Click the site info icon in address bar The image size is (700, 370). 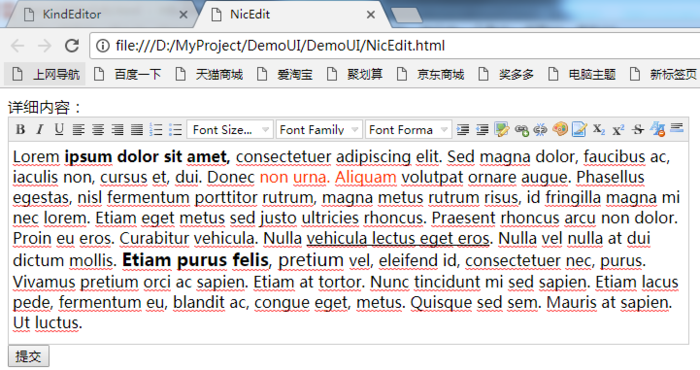(x=103, y=46)
